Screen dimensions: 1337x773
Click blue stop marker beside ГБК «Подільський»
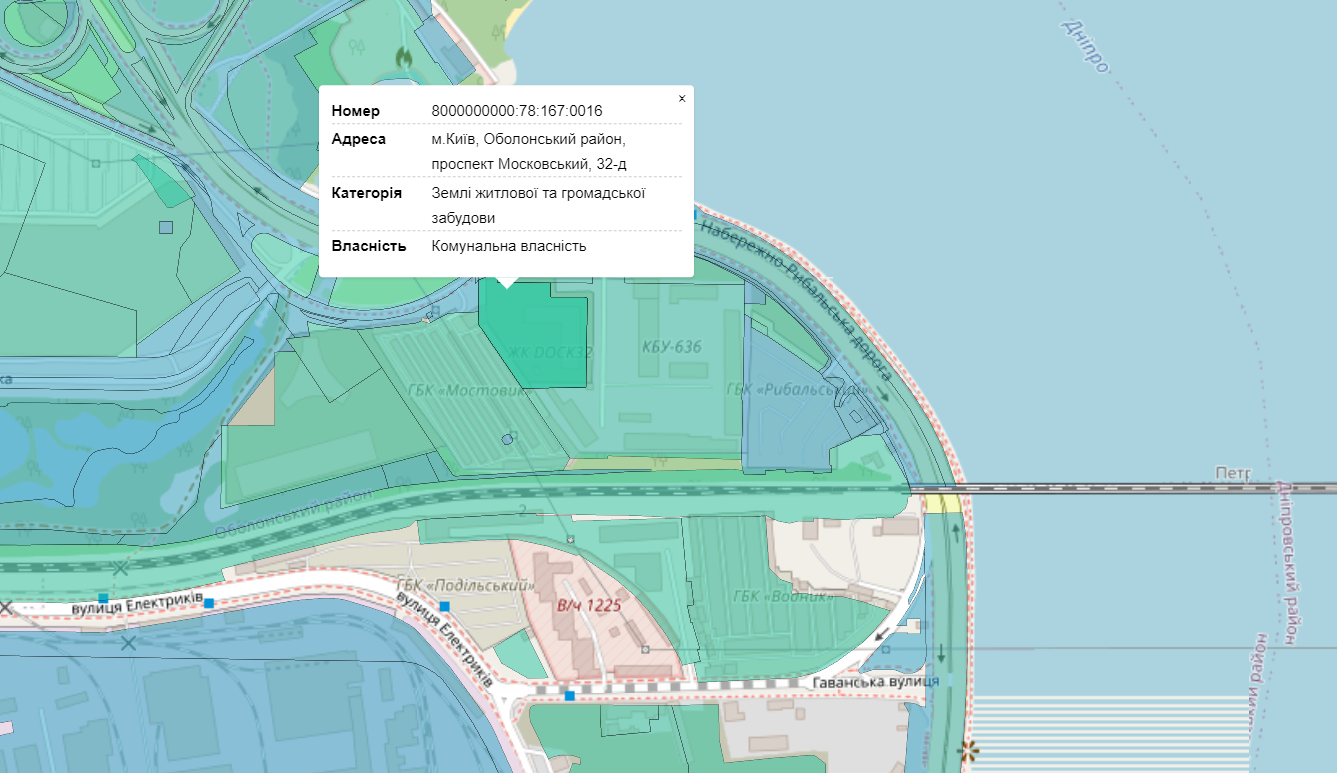[445, 607]
